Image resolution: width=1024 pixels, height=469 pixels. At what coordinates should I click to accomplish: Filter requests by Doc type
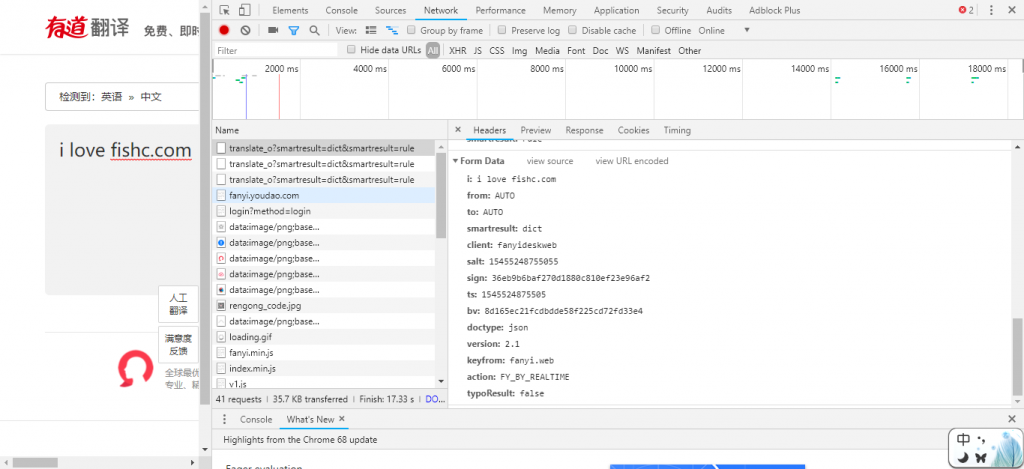click(x=600, y=50)
